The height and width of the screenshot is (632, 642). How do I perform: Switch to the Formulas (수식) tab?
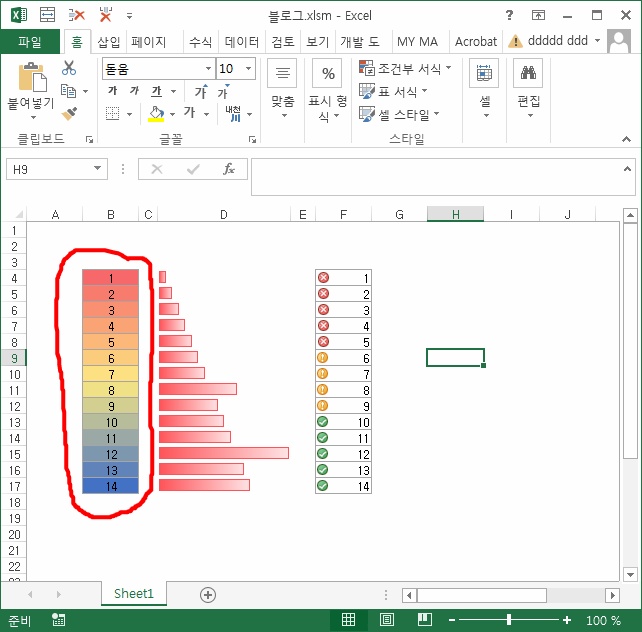click(x=200, y=41)
